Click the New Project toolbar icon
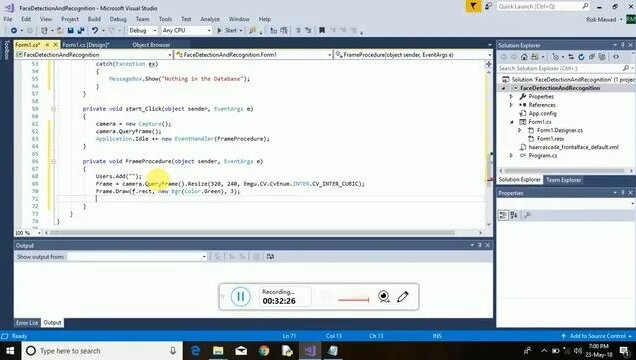636x360 pixels. pos(45,30)
